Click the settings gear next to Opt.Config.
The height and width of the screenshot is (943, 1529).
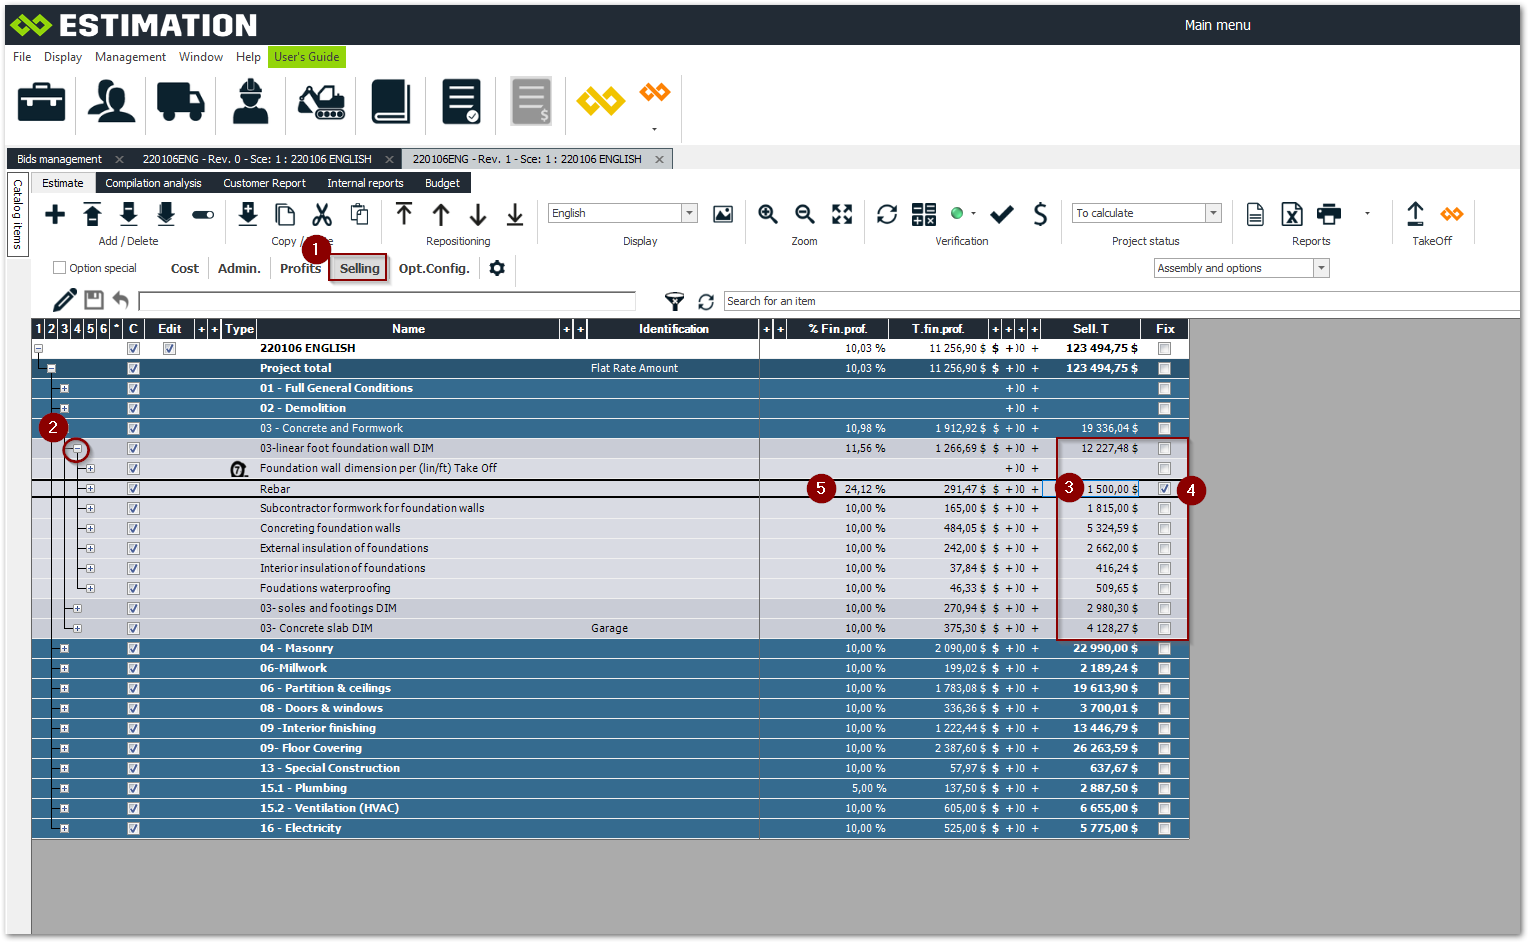[x=497, y=268]
